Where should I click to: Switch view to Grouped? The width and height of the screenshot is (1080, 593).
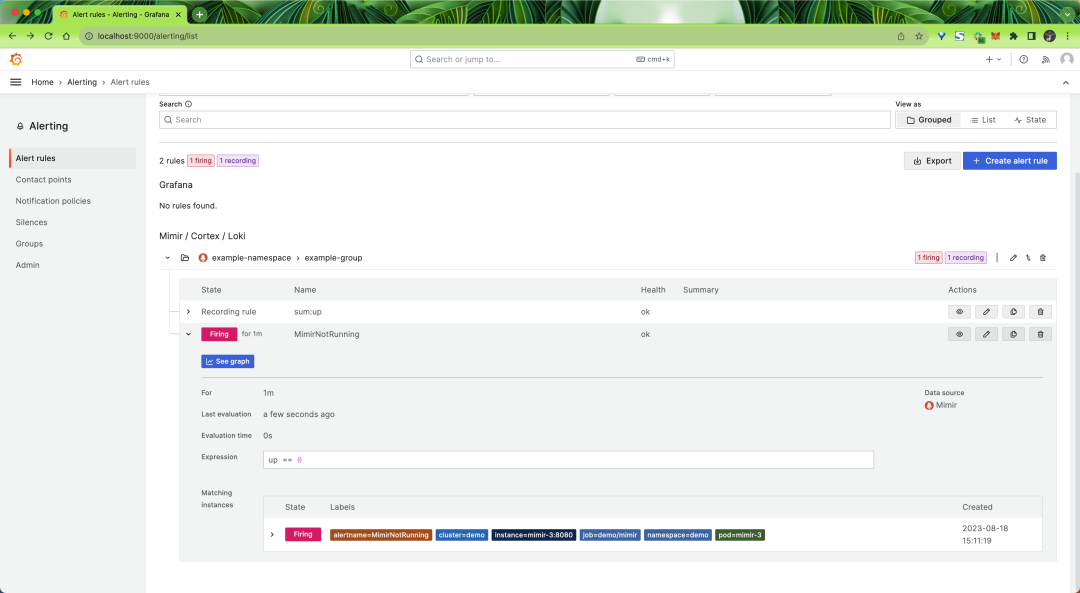(x=928, y=120)
